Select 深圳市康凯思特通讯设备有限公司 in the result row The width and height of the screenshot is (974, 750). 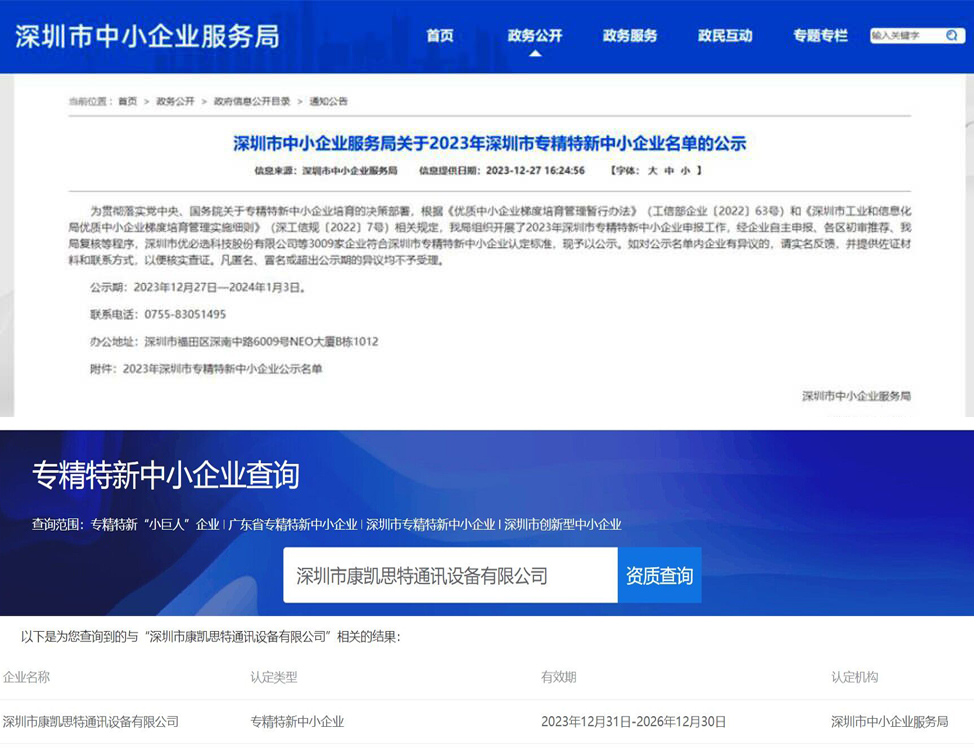coord(91,722)
